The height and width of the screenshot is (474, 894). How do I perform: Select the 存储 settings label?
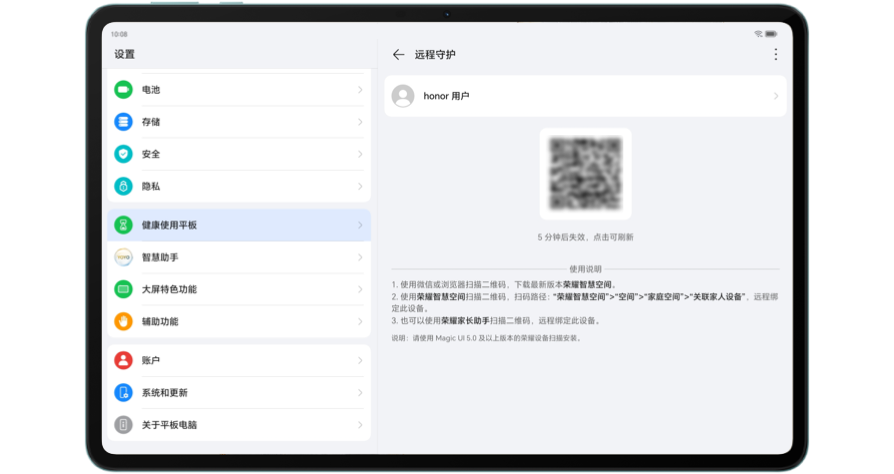pyautogui.click(x=151, y=121)
